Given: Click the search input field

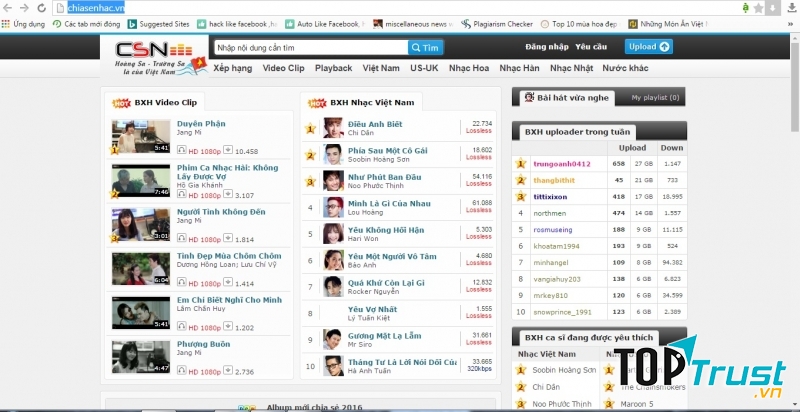Looking at the screenshot, I should 311,47.
